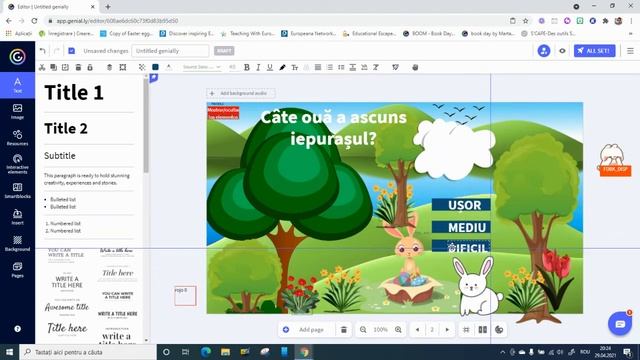
Task: Open text alignment options
Action: coord(318,67)
